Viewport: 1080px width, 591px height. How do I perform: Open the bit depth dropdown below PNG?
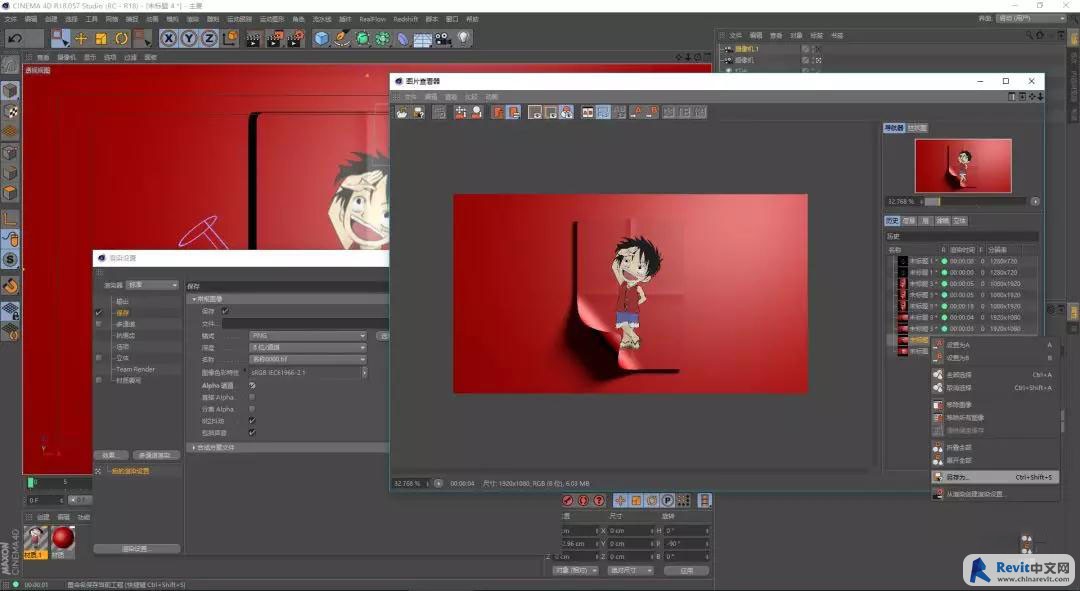click(307, 348)
